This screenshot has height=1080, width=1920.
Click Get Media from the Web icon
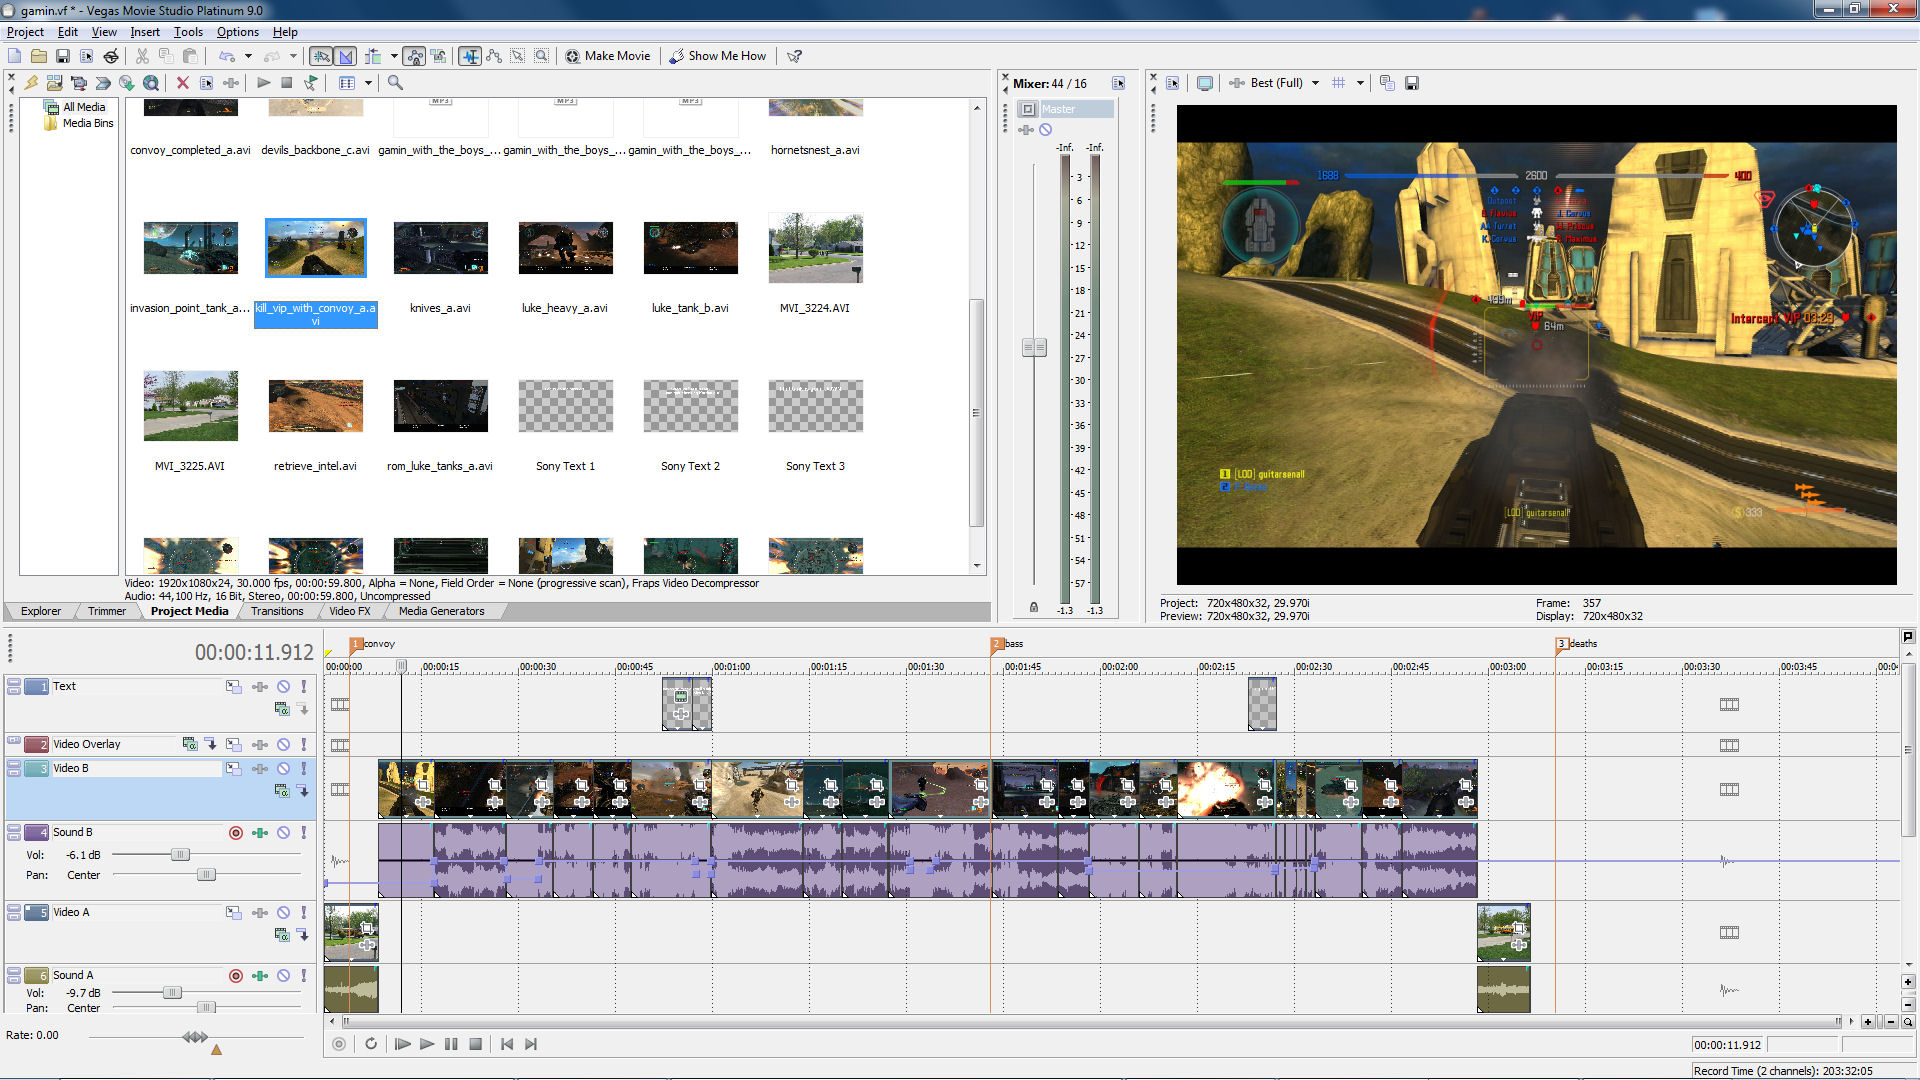[x=151, y=83]
